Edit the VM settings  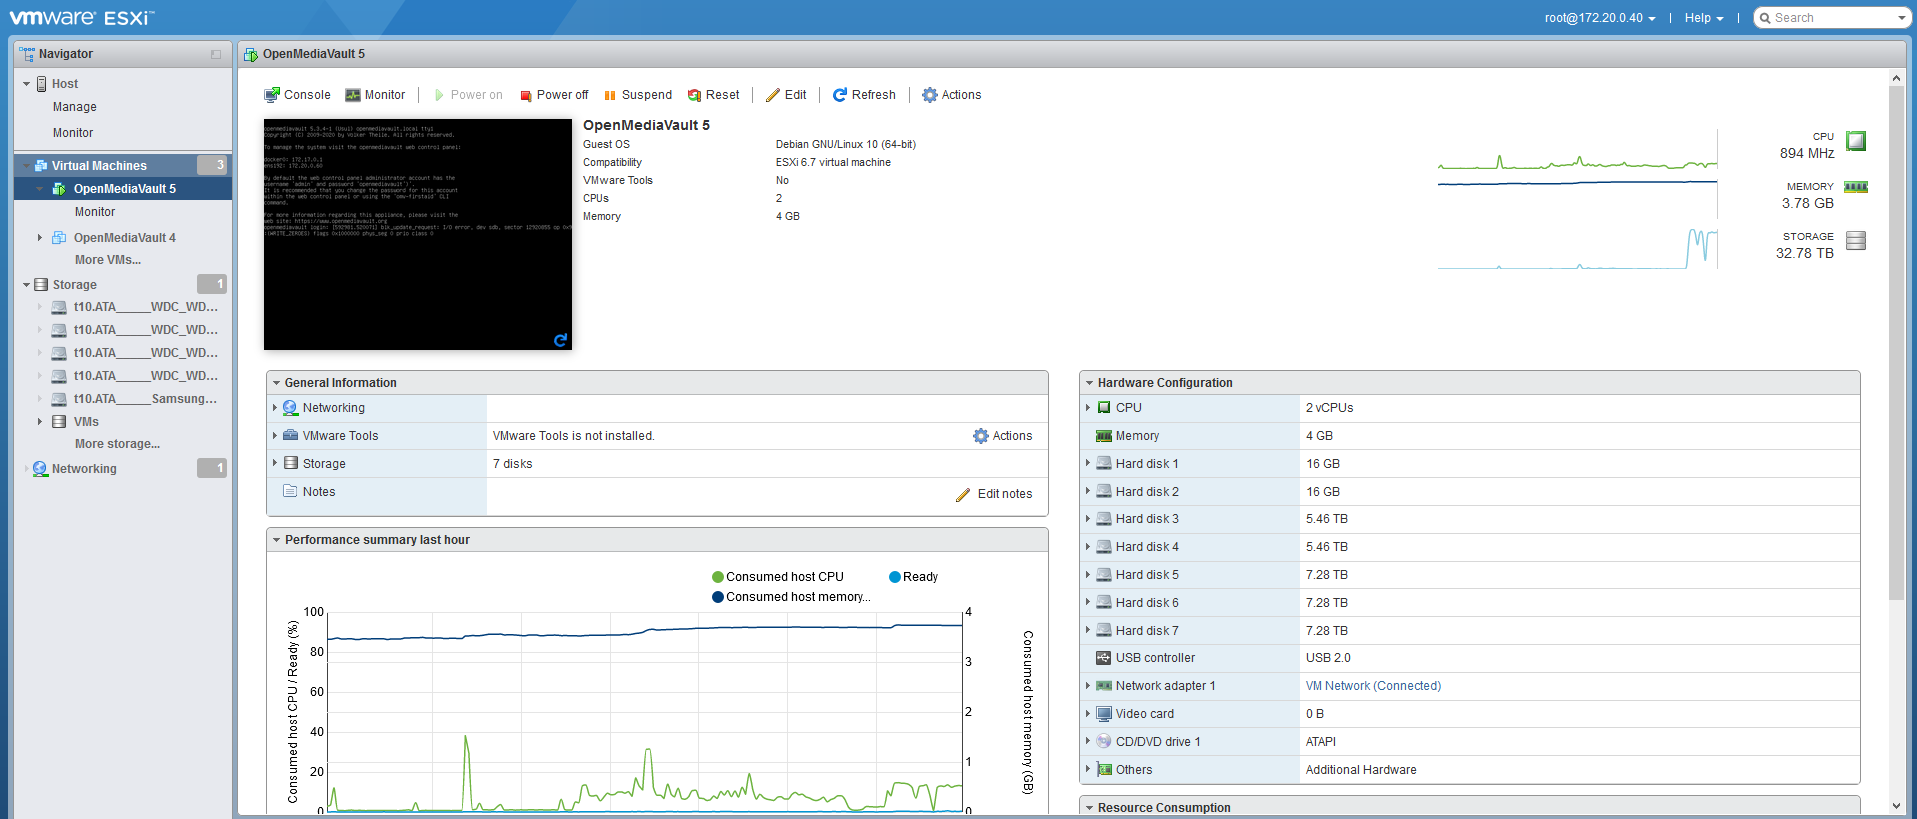[786, 95]
